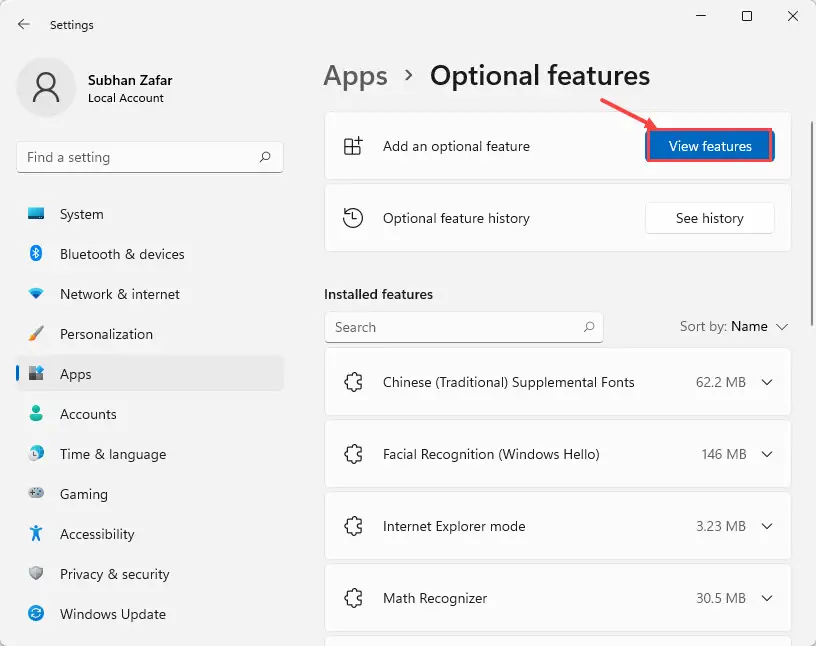The width and height of the screenshot is (816, 646).
Task: Go to Windows Update label
Action: [x=113, y=614]
